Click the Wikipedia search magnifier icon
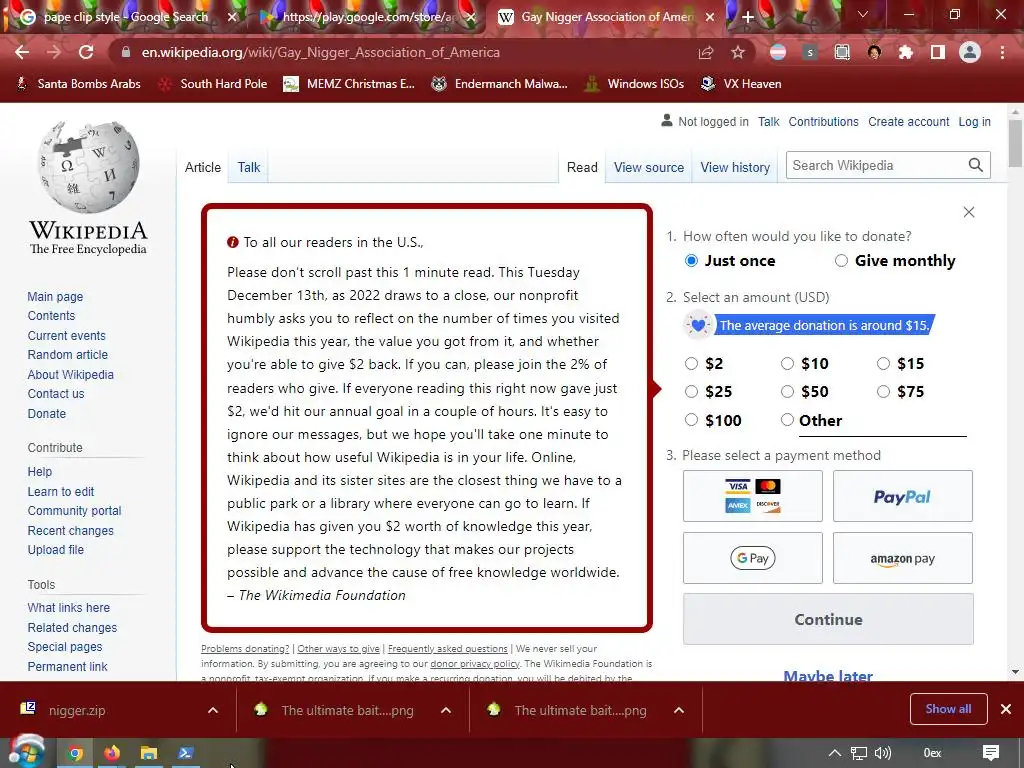 coord(976,165)
